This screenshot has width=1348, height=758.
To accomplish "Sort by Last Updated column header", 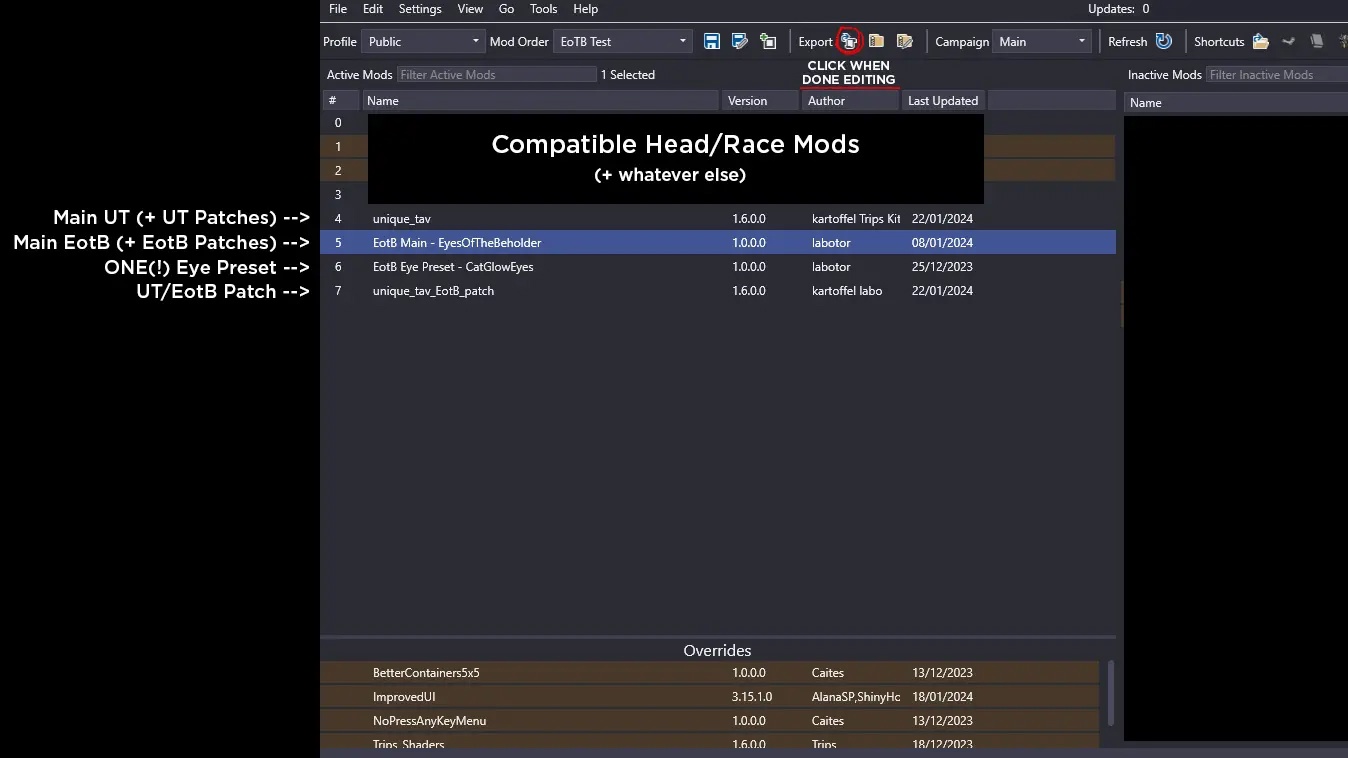I will click(943, 101).
